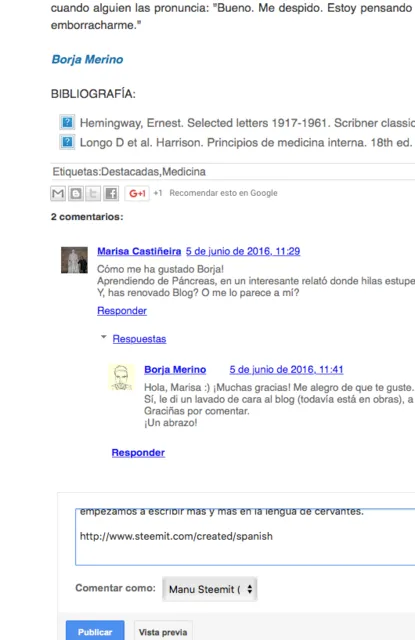Open comment permalink 5 de junio 11:29
The width and height of the screenshot is (415, 640).
click(243, 251)
